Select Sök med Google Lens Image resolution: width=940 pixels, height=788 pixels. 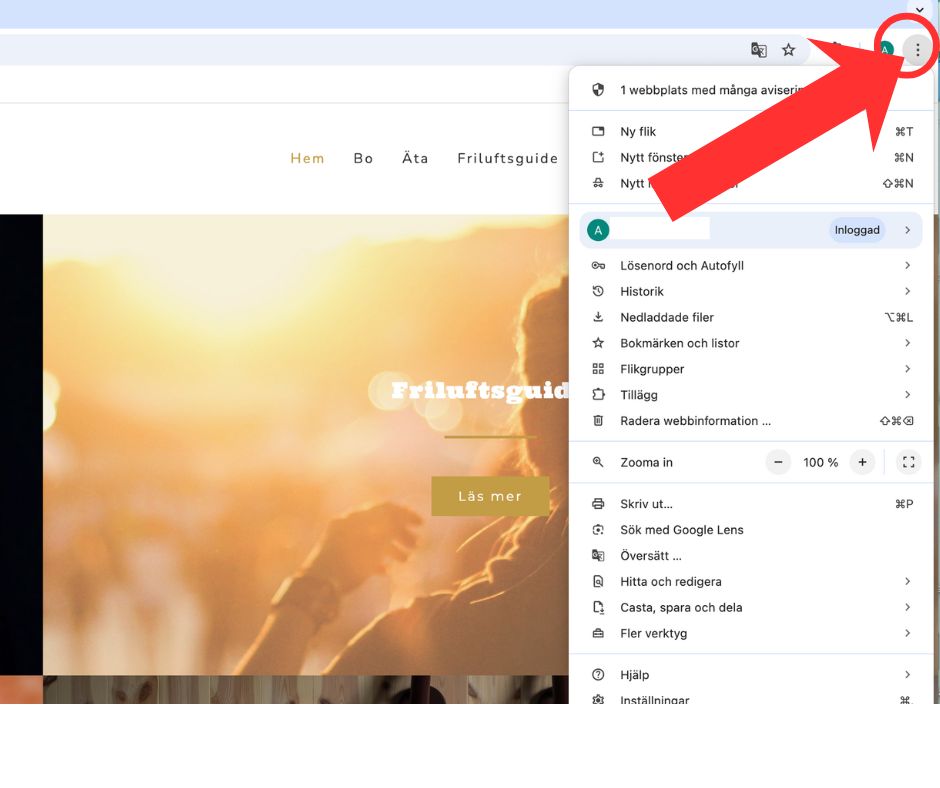tap(682, 530)
